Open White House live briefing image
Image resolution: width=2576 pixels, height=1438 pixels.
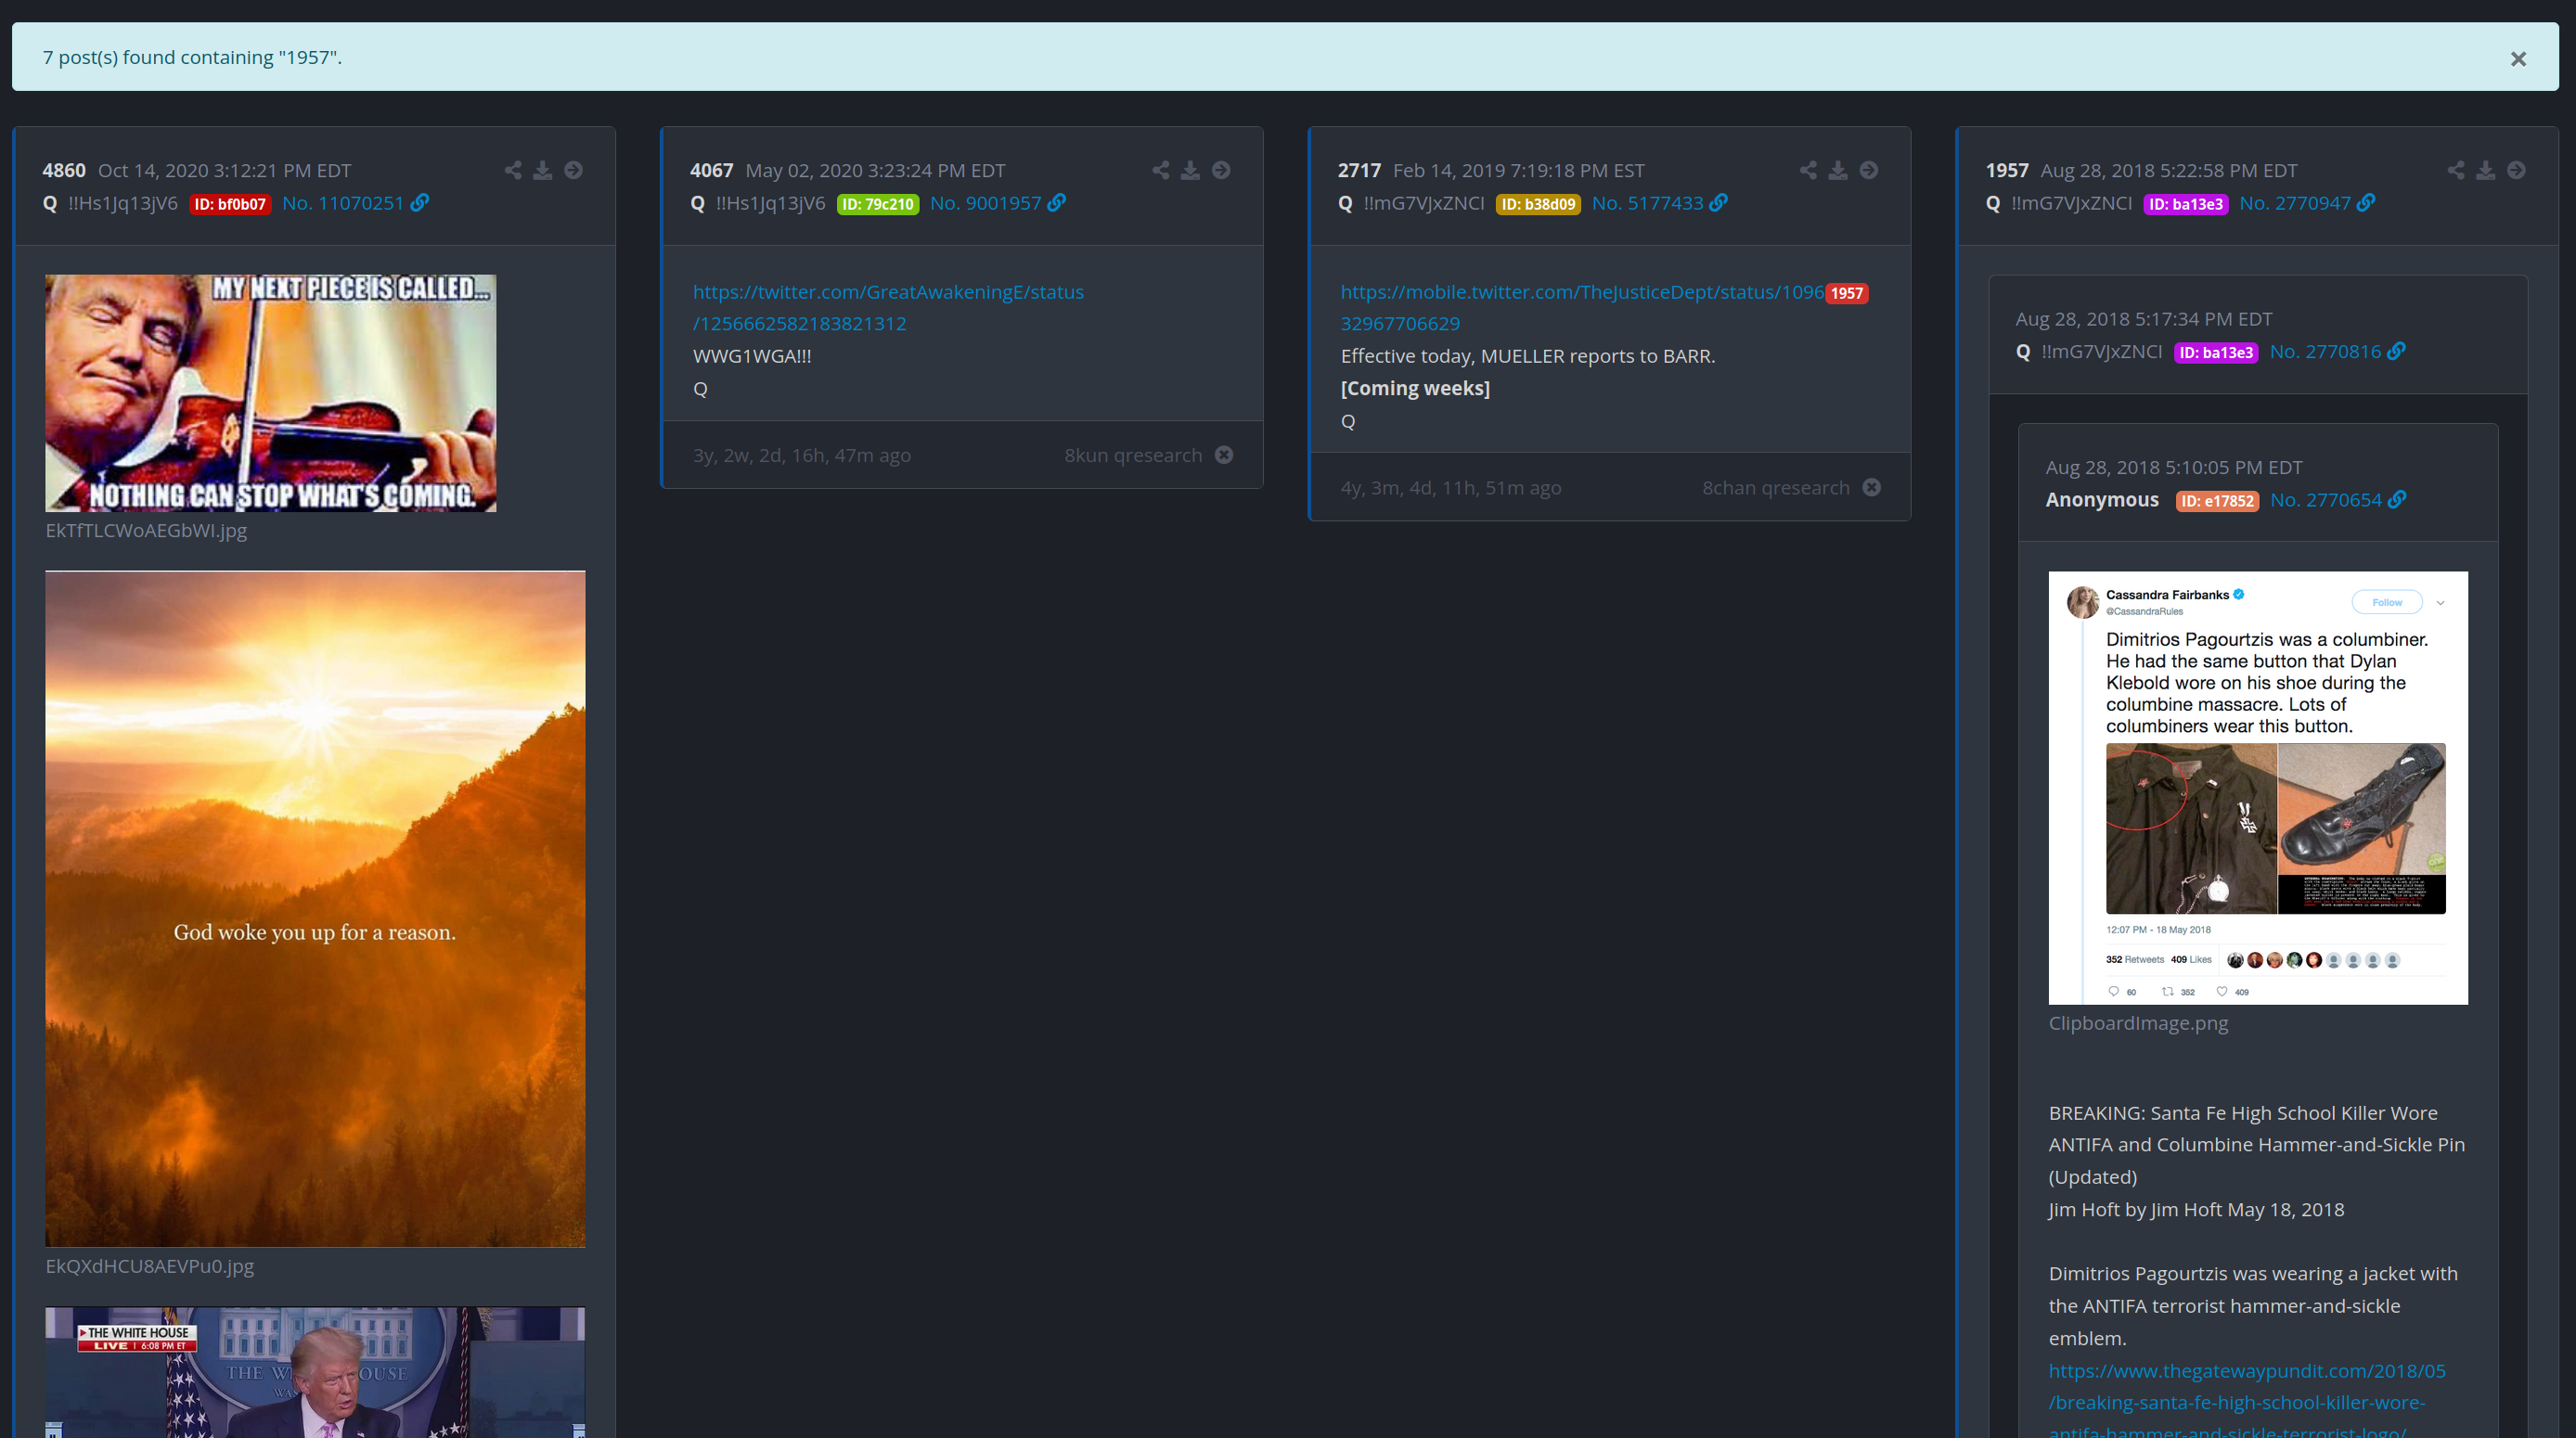point(315,1372)
